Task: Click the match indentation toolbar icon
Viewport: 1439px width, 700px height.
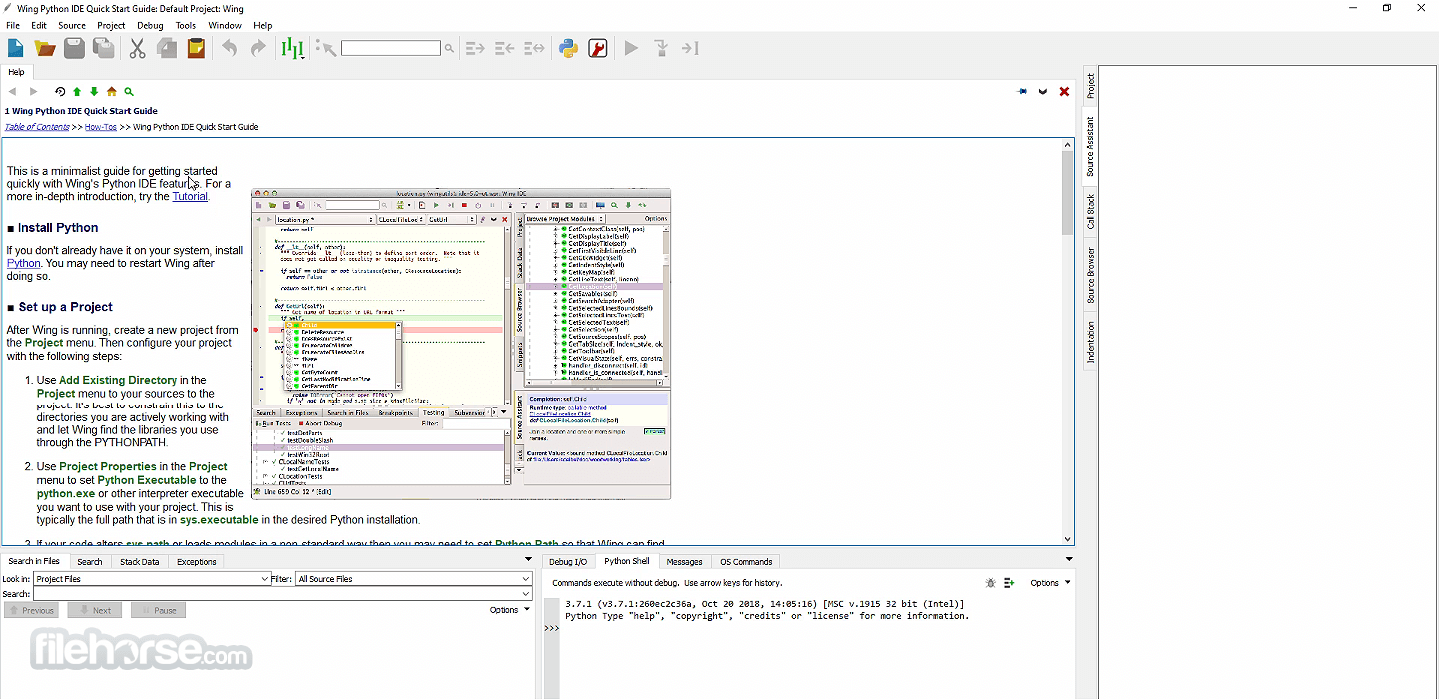Action: pos(535,48)
